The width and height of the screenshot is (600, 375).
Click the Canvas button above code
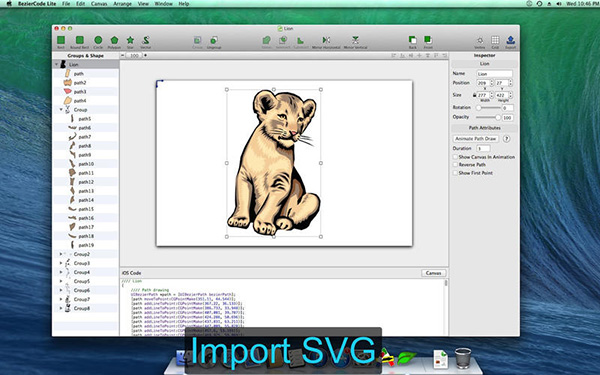(434, 273)
